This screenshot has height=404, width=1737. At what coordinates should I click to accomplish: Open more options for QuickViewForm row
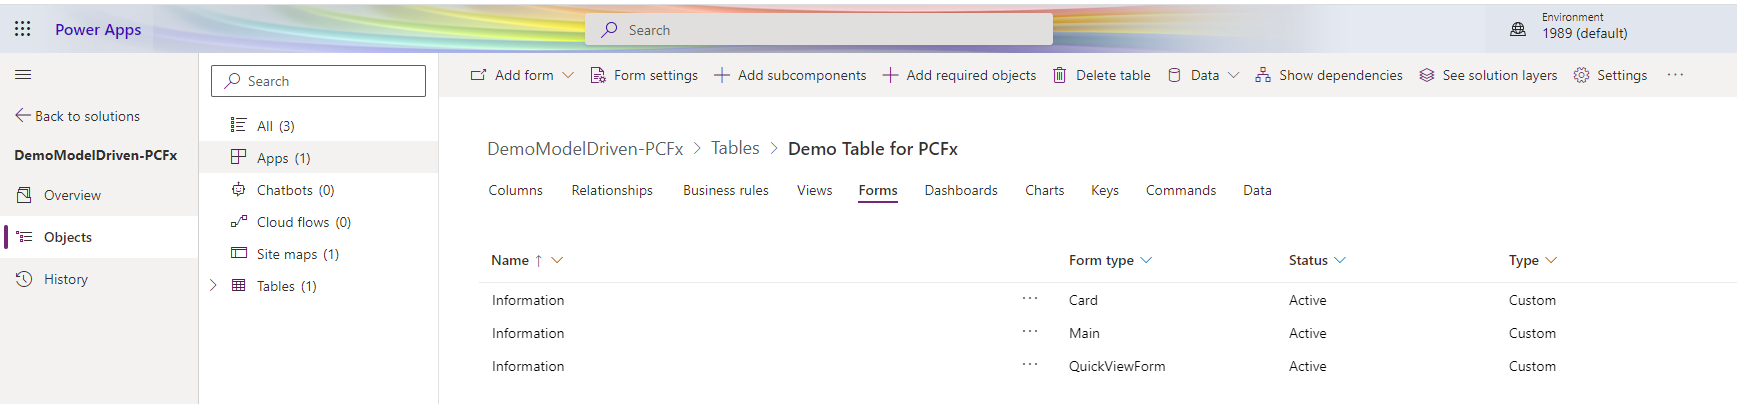click(x=1029, y=365)
